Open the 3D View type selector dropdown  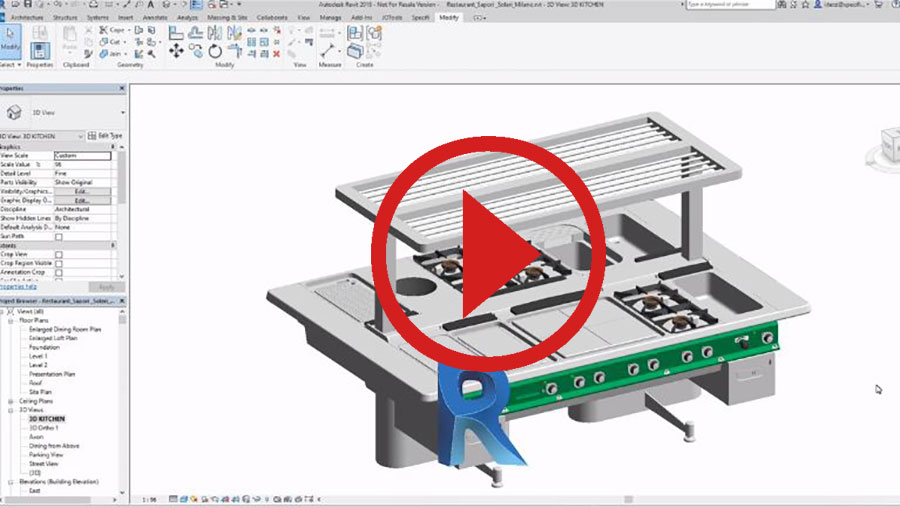(x=123, y=113)
